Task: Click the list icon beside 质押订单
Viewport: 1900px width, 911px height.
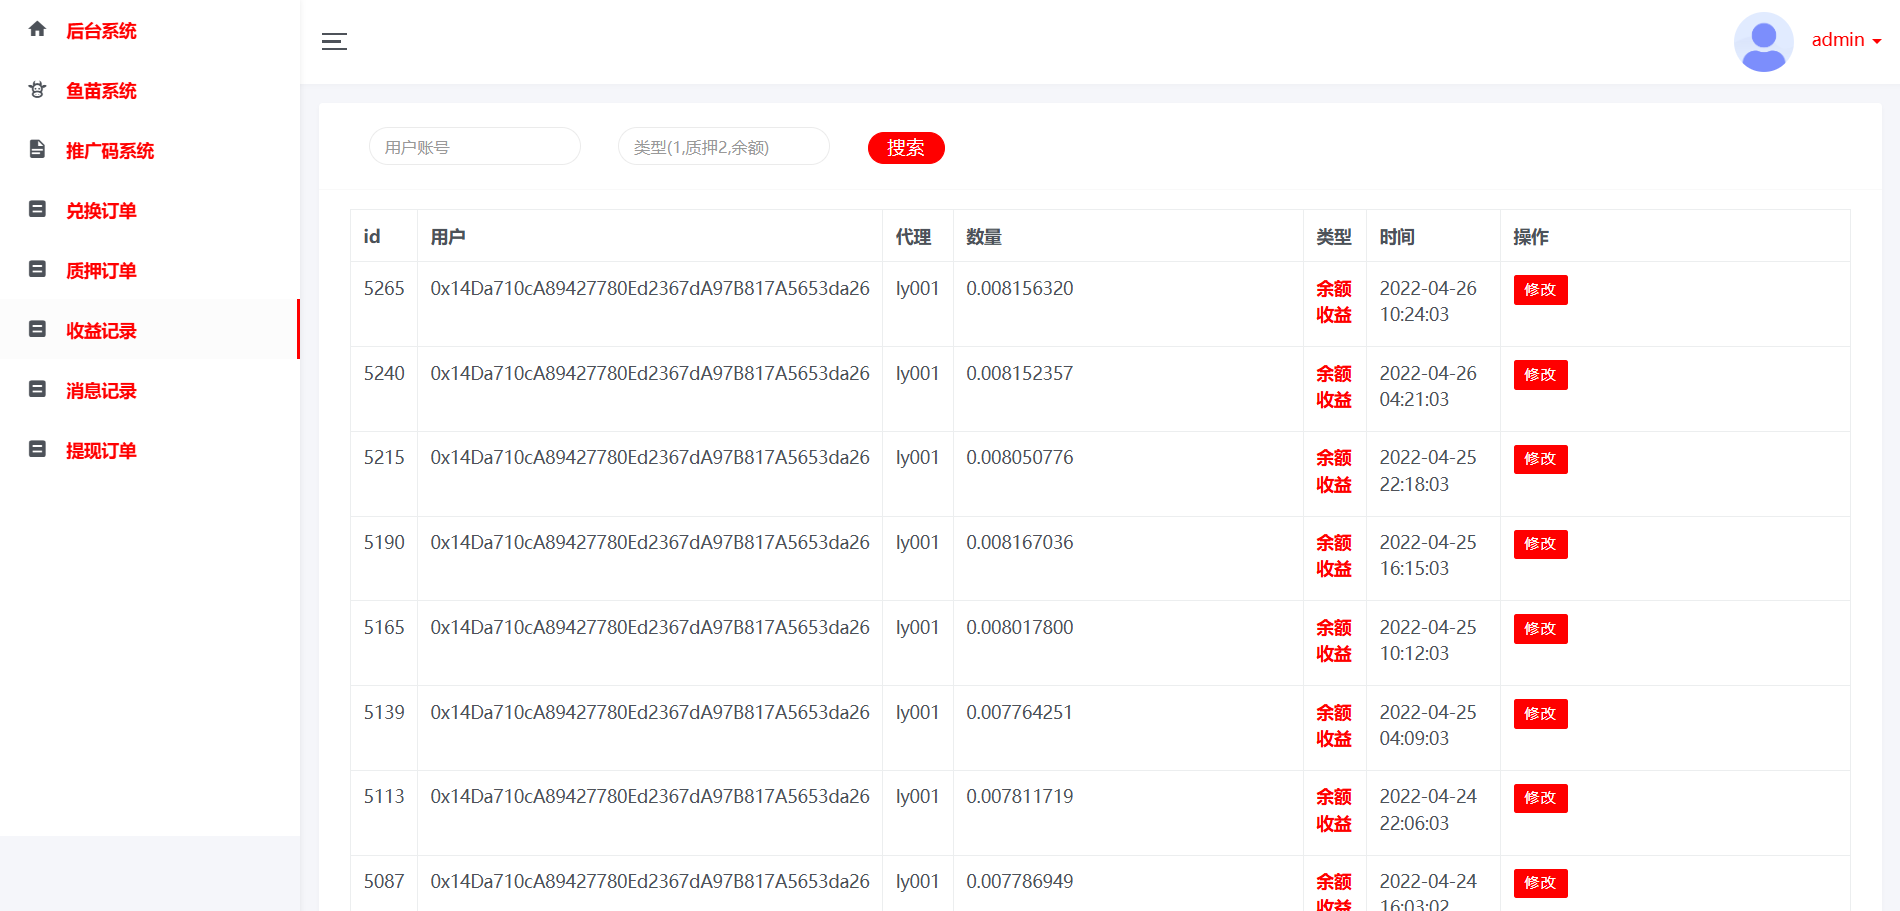Action: click(37, 270)
